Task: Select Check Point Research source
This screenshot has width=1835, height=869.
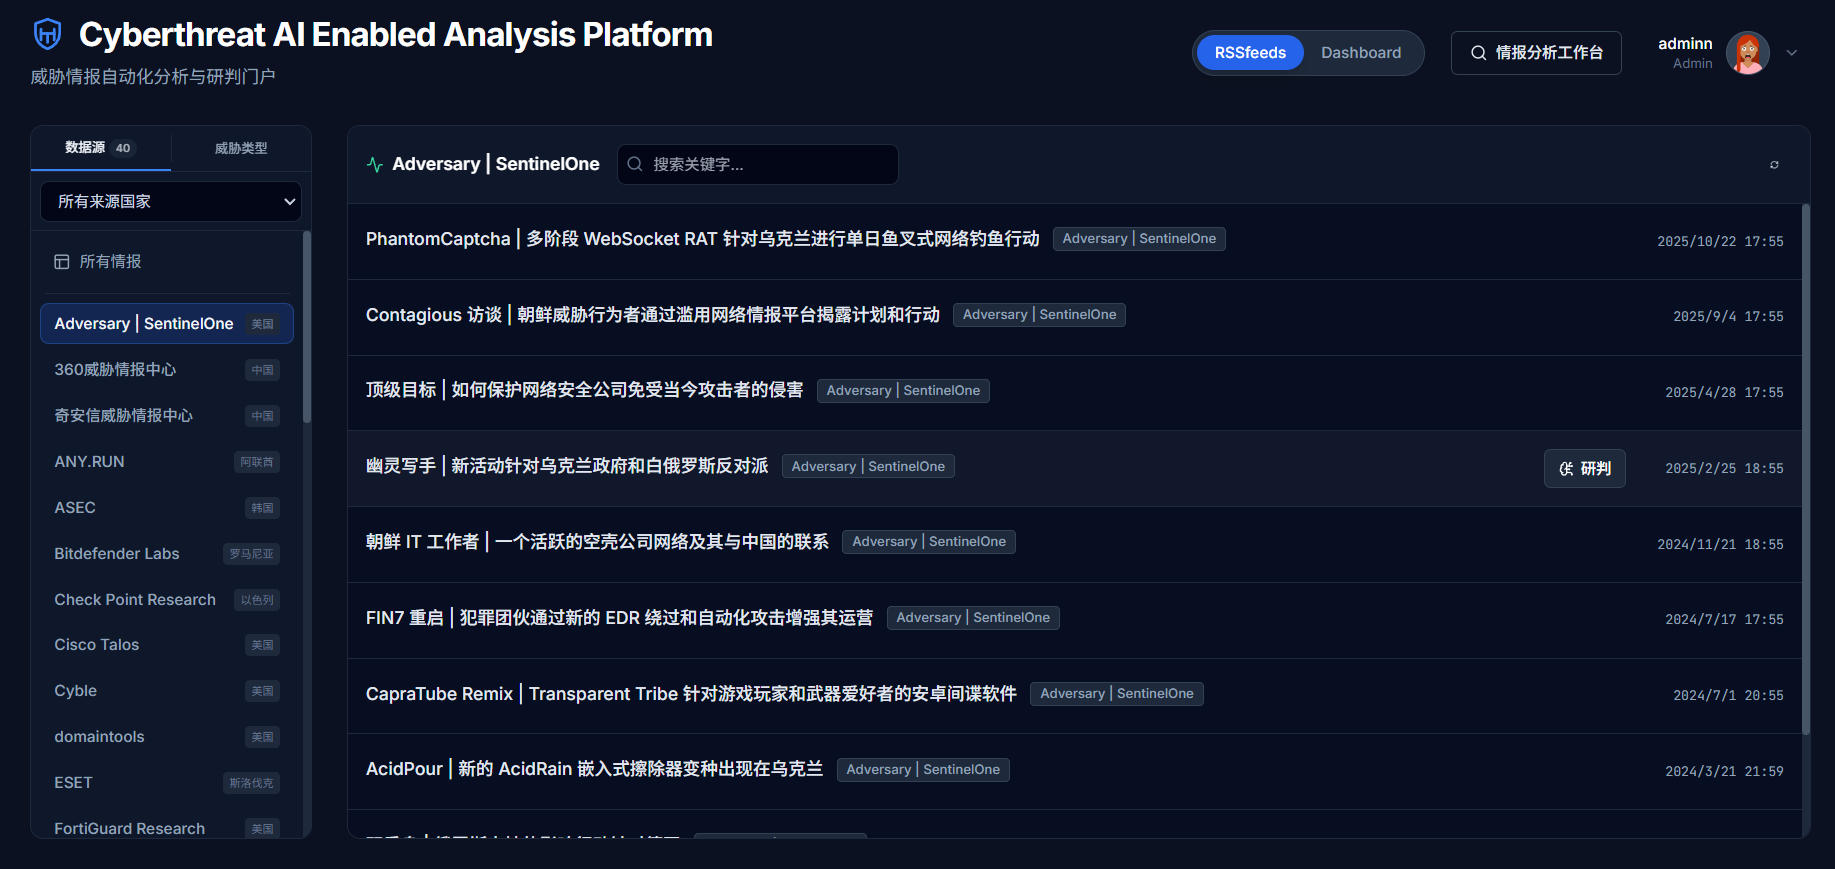Action: pos(167,600)
